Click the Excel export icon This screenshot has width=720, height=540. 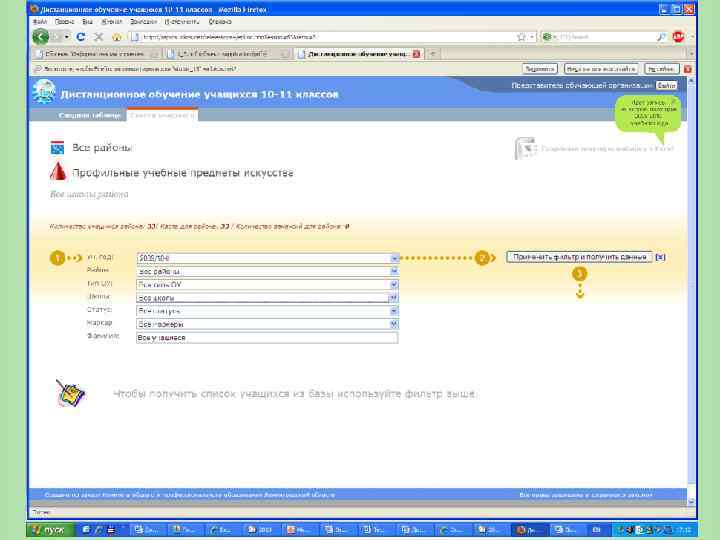tap(524, 148)
